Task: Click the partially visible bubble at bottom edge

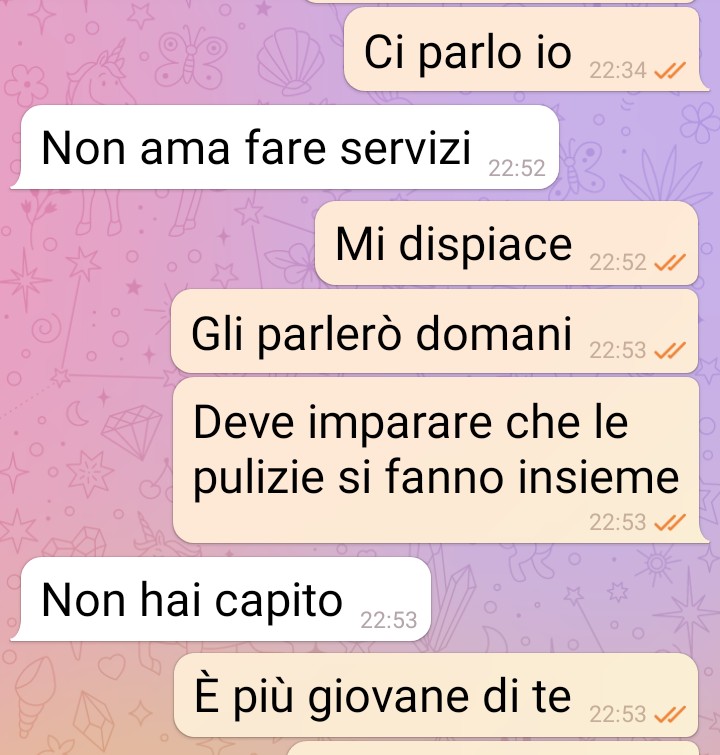Action: (x=493, y=749)
